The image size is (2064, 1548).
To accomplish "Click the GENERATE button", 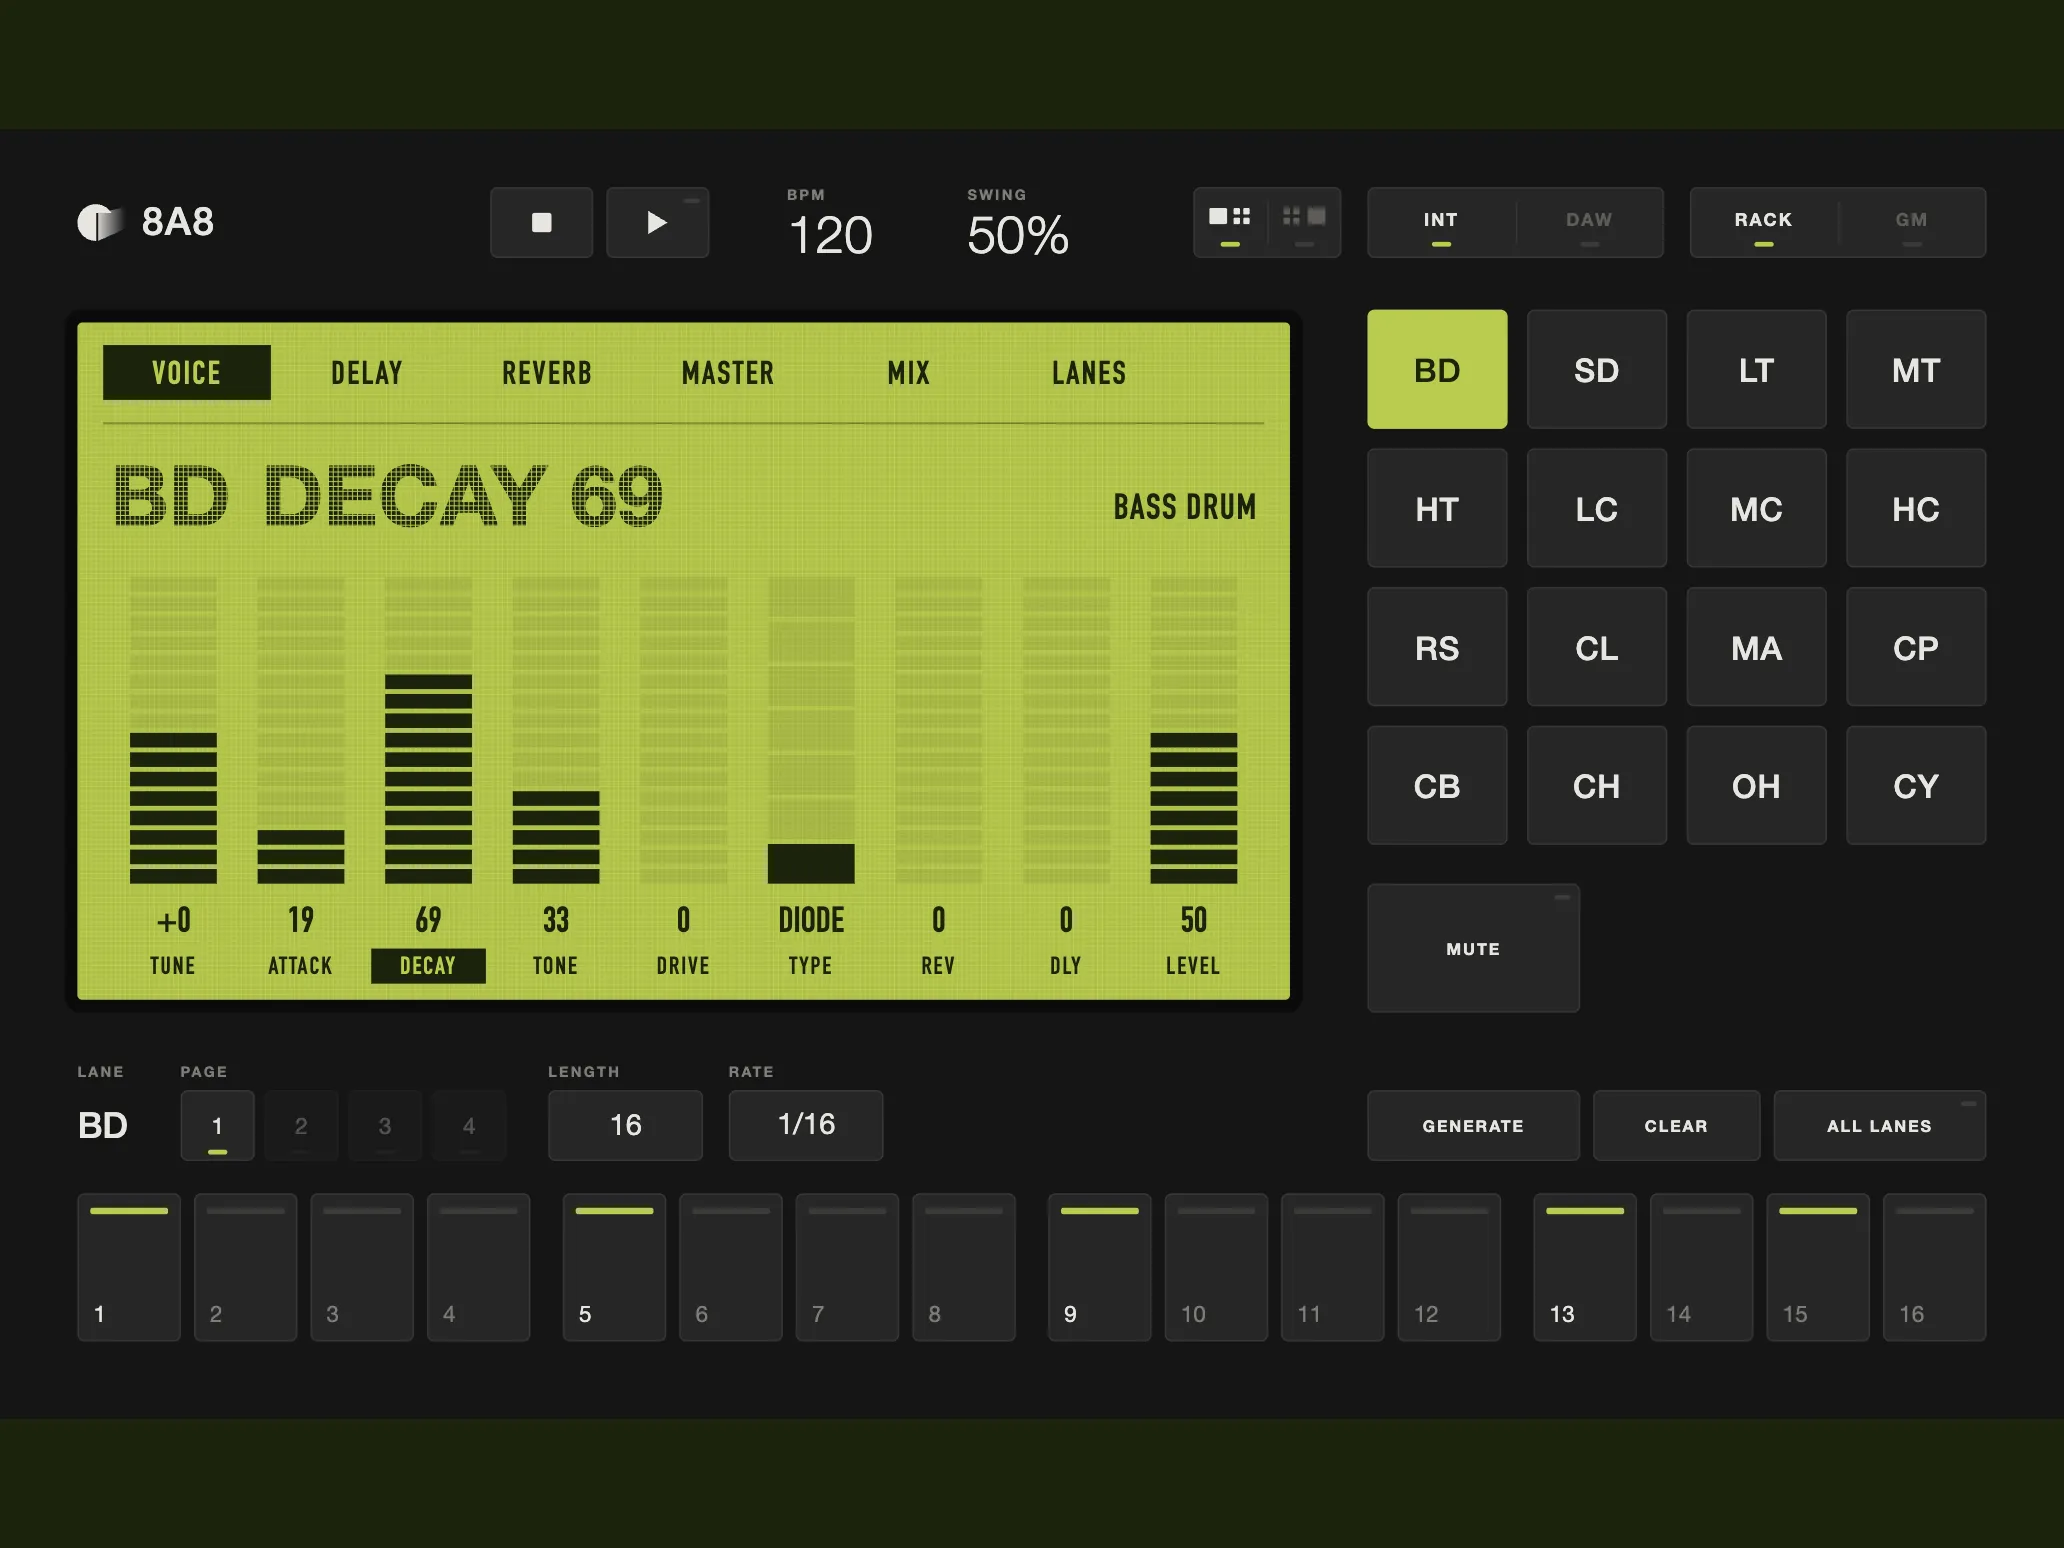I will coord(1473,1125).
